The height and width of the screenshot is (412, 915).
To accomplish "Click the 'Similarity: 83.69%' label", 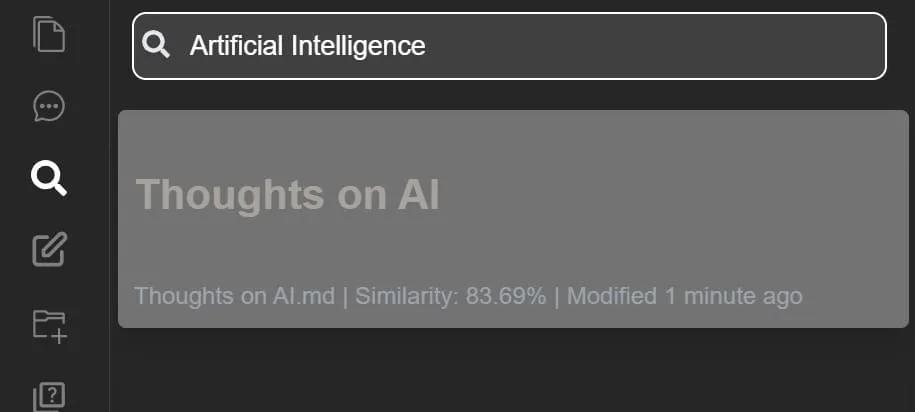I will tap(450, 296).
